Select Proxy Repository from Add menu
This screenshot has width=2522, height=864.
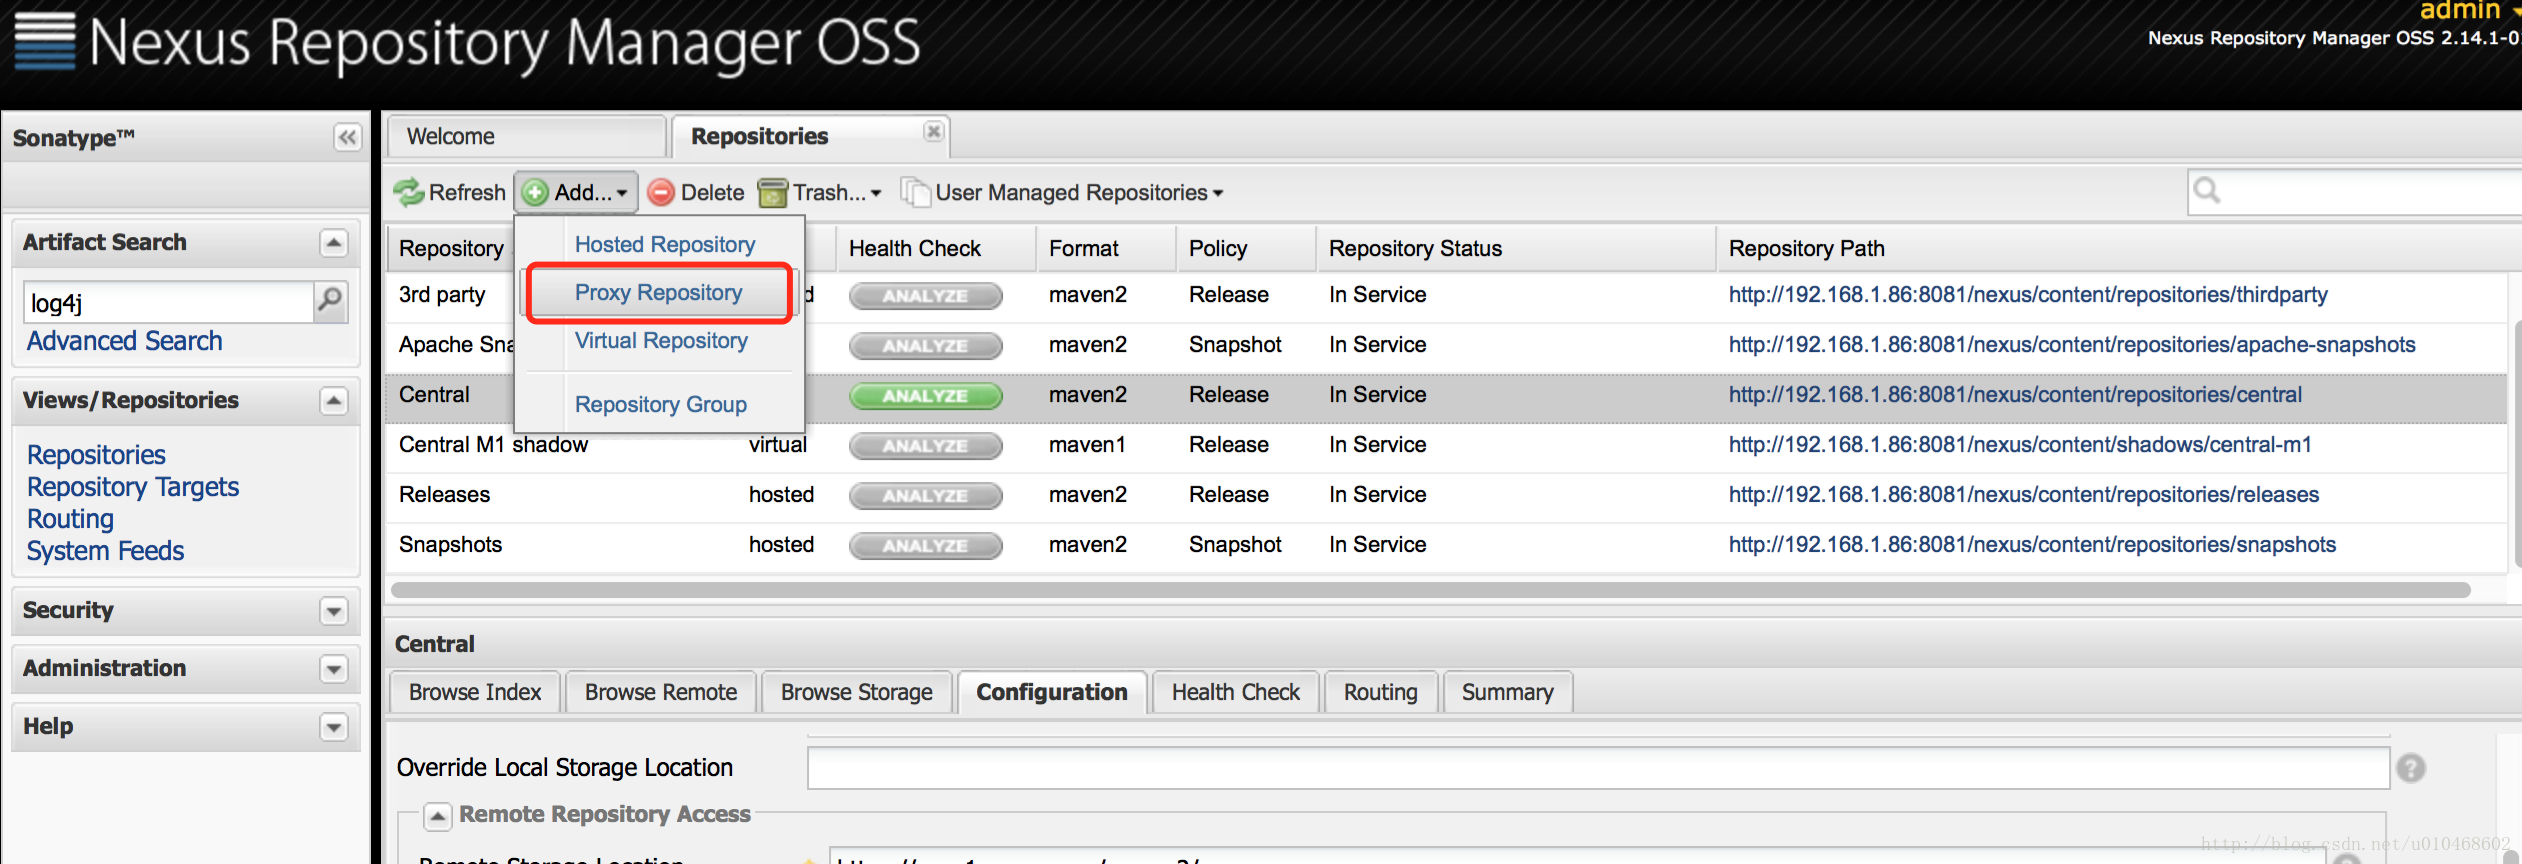pyautogui.click(x=658, y=293)
